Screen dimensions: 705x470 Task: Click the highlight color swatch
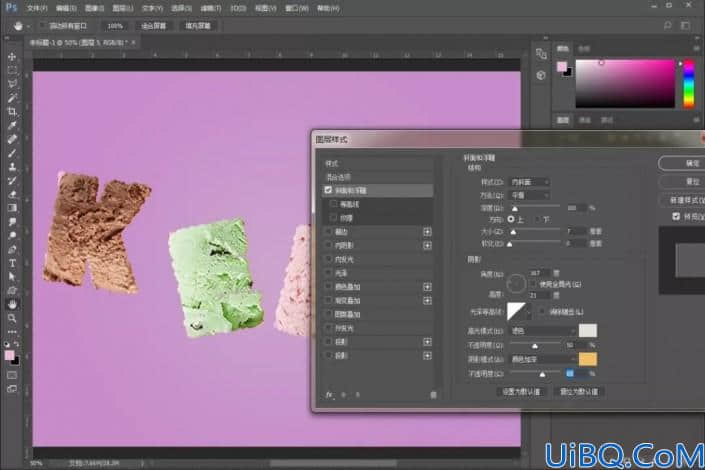pyautogui.click(x=588, y=331)
